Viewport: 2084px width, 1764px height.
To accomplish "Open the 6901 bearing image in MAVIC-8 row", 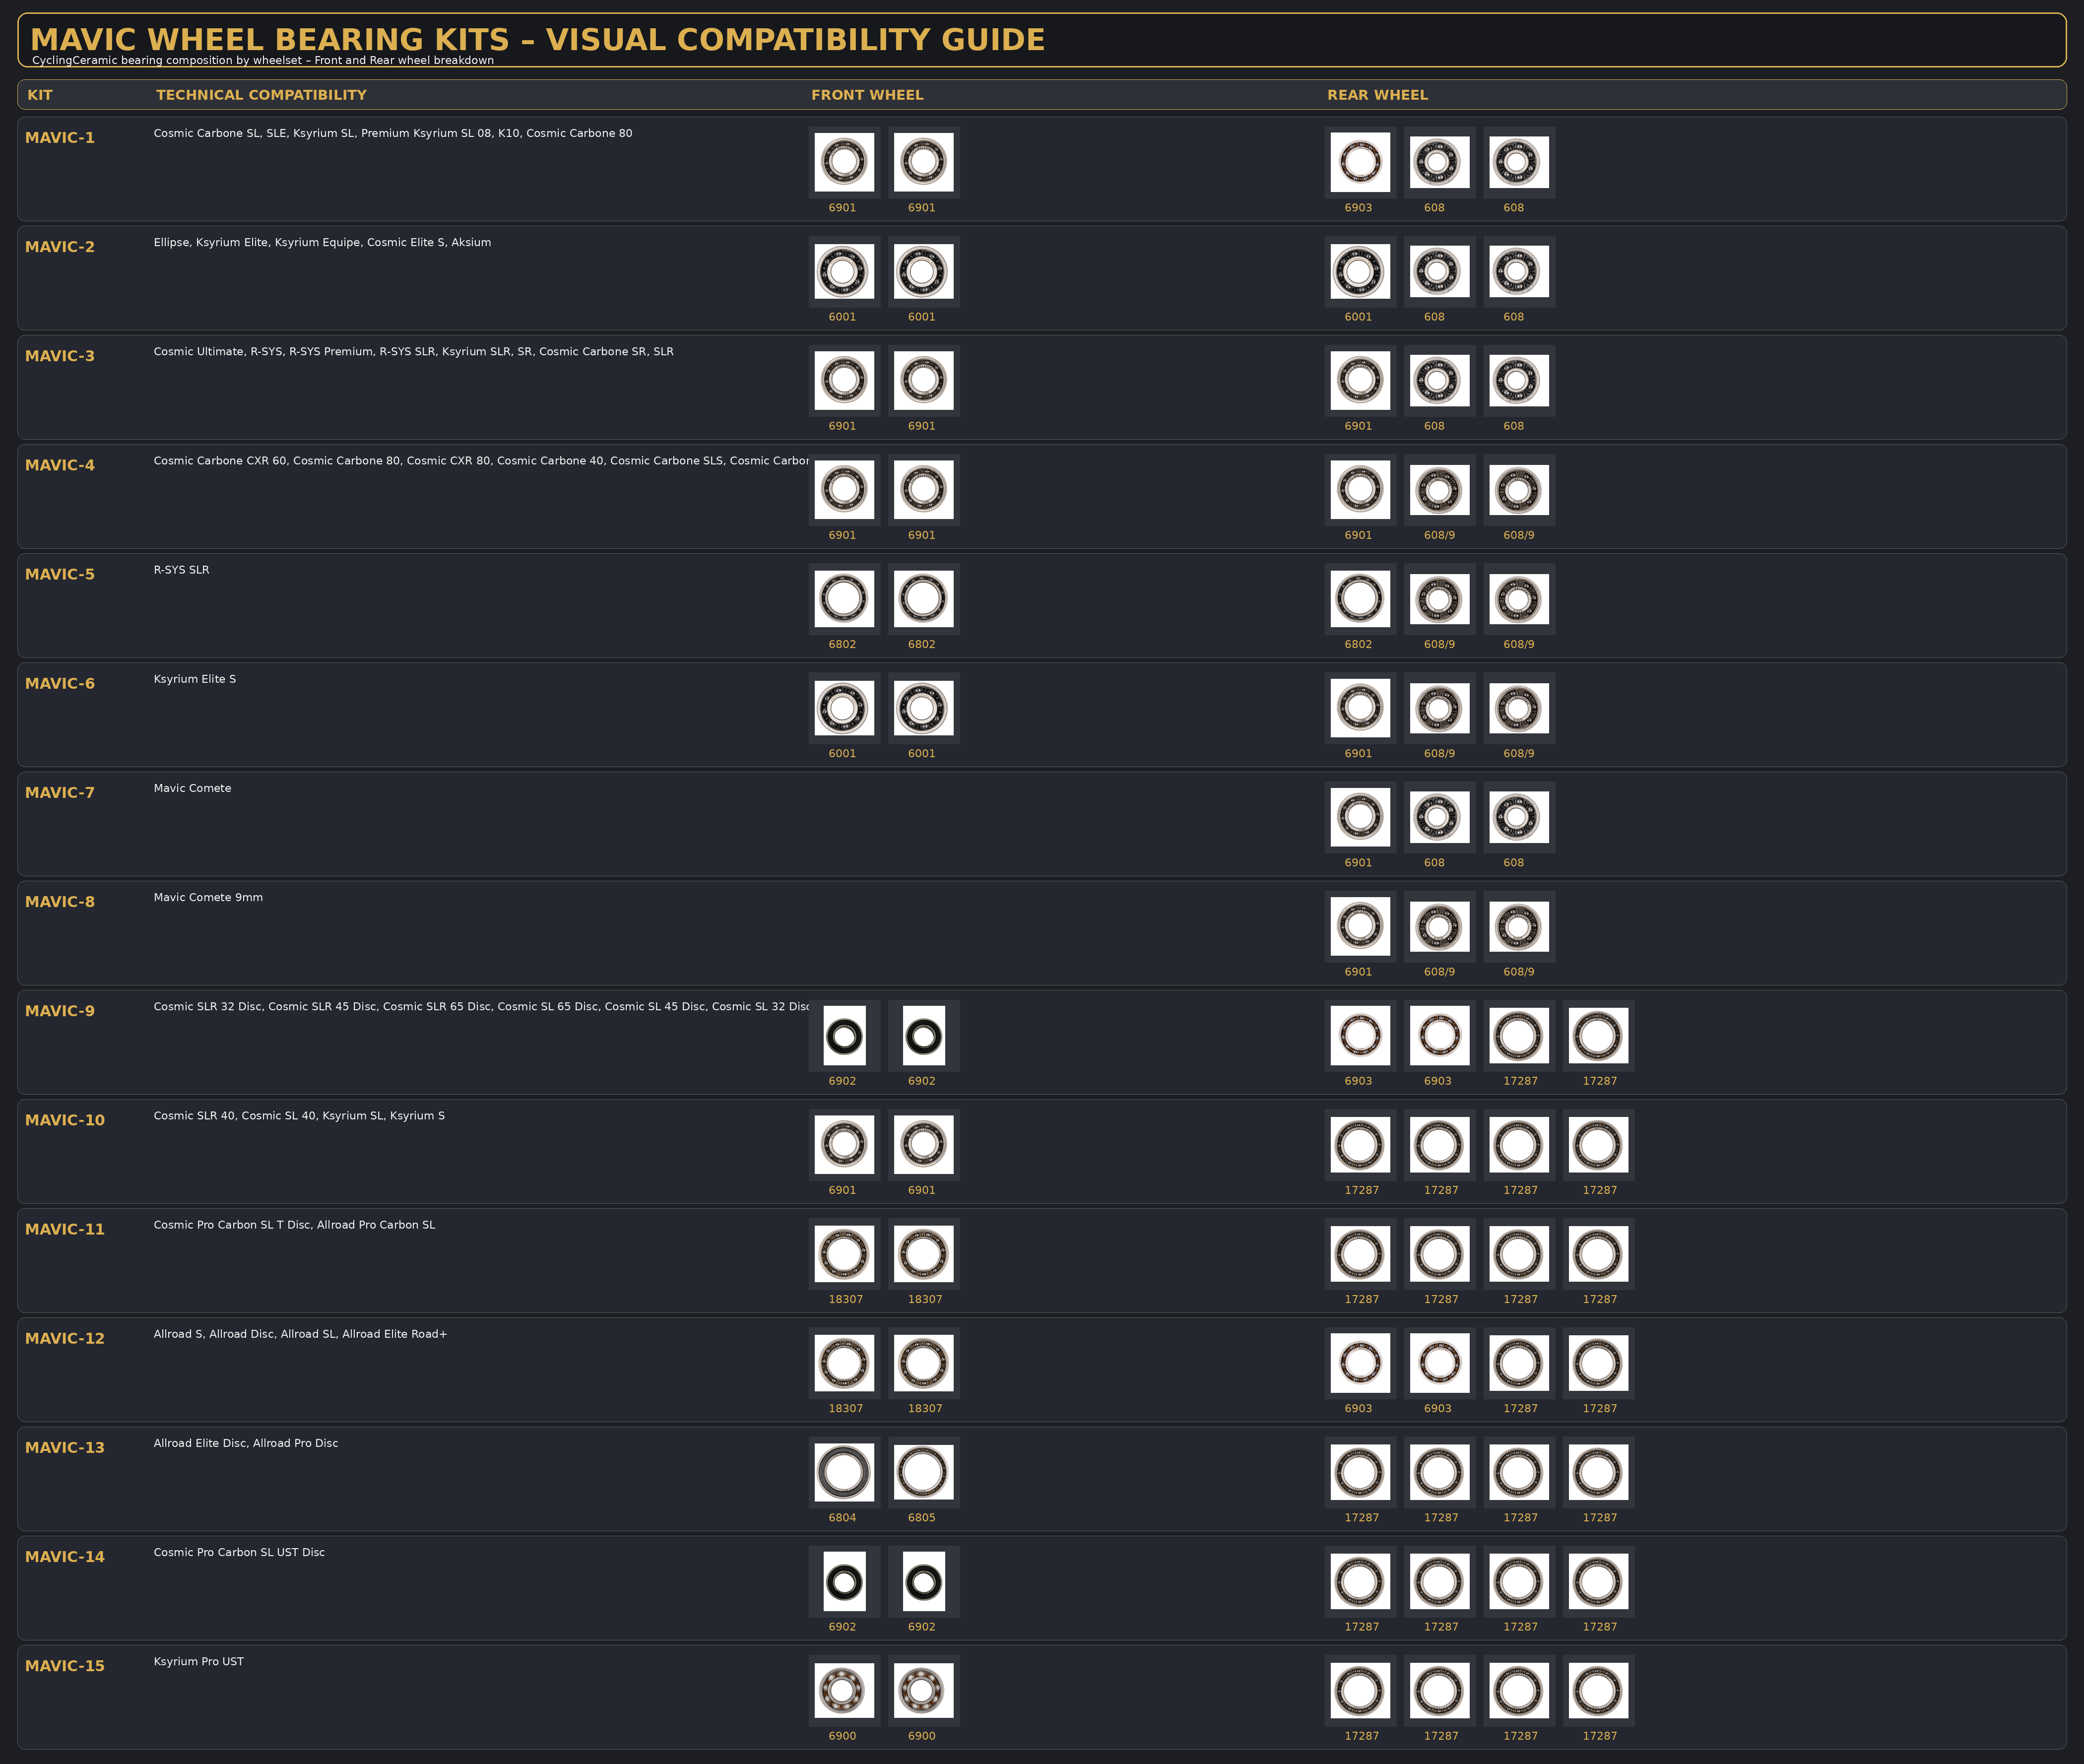I will [1360, 926].
